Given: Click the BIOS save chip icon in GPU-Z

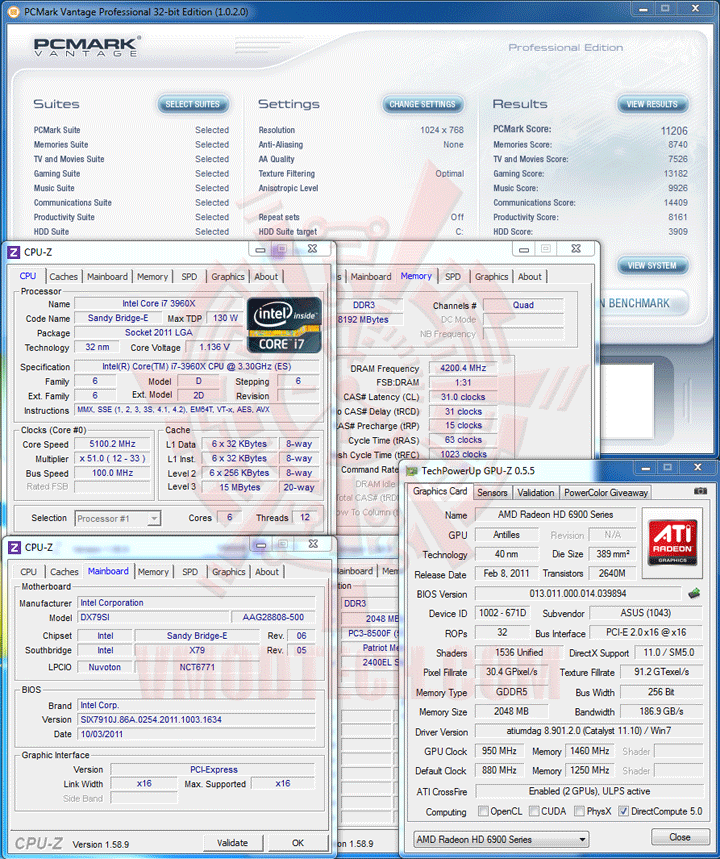Looking at the screenshot, I should tap(694, 593).
